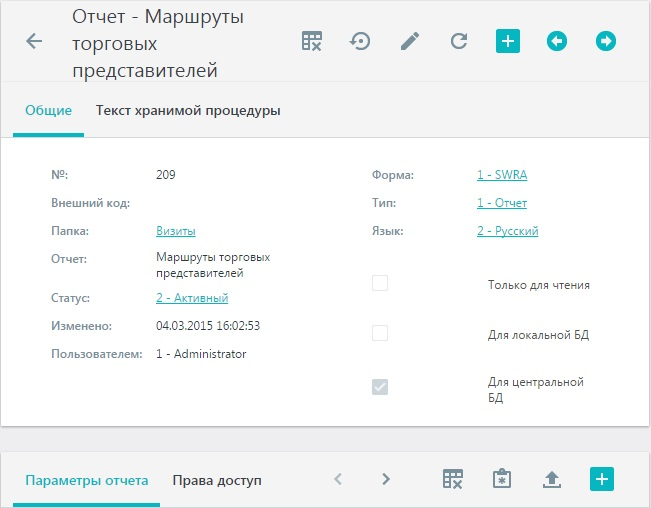Click the clipboard paste icon
651x508 pixels.
click(502, 479)
